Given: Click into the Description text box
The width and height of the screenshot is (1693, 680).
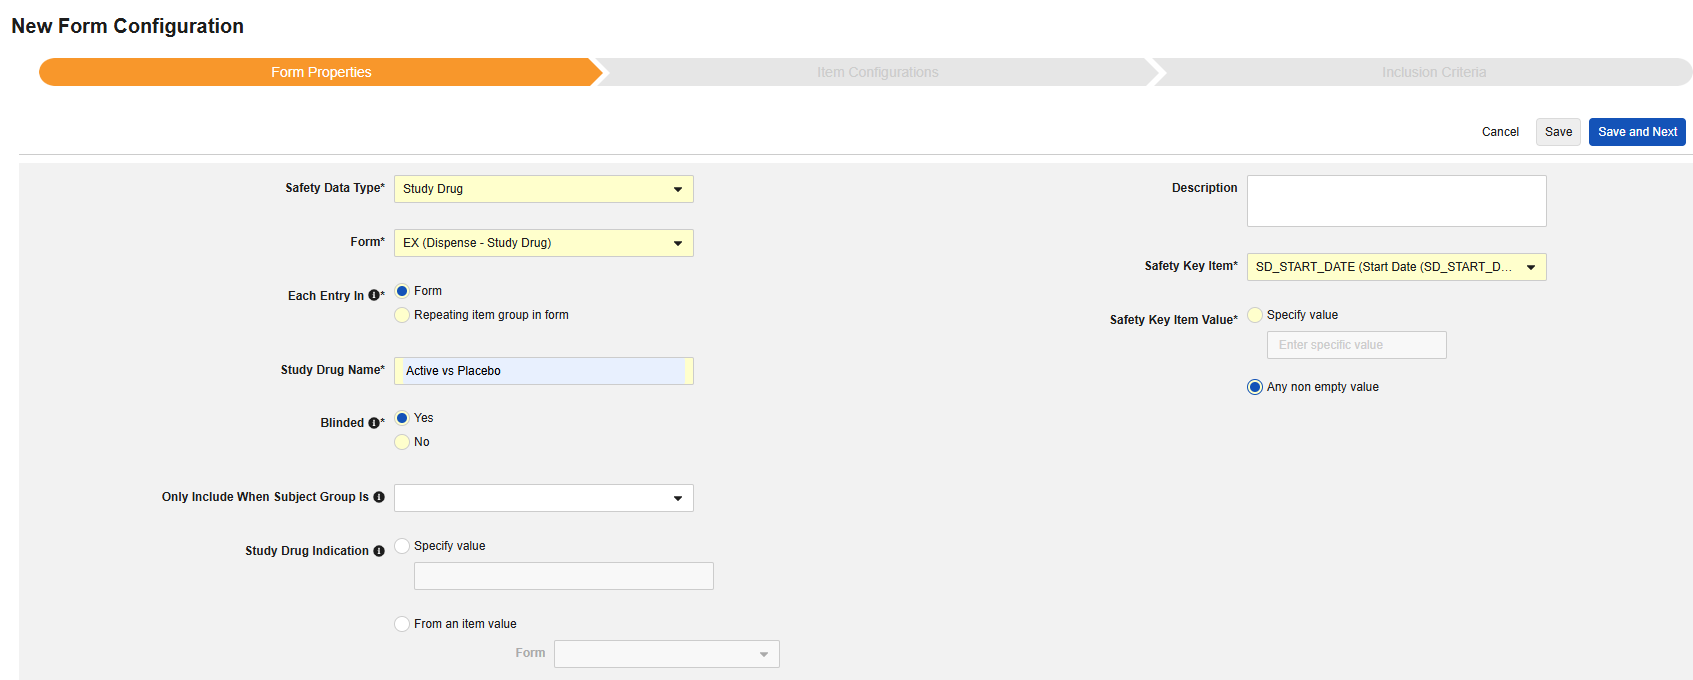Looking at the screenshot, I should click(1396, 201).
